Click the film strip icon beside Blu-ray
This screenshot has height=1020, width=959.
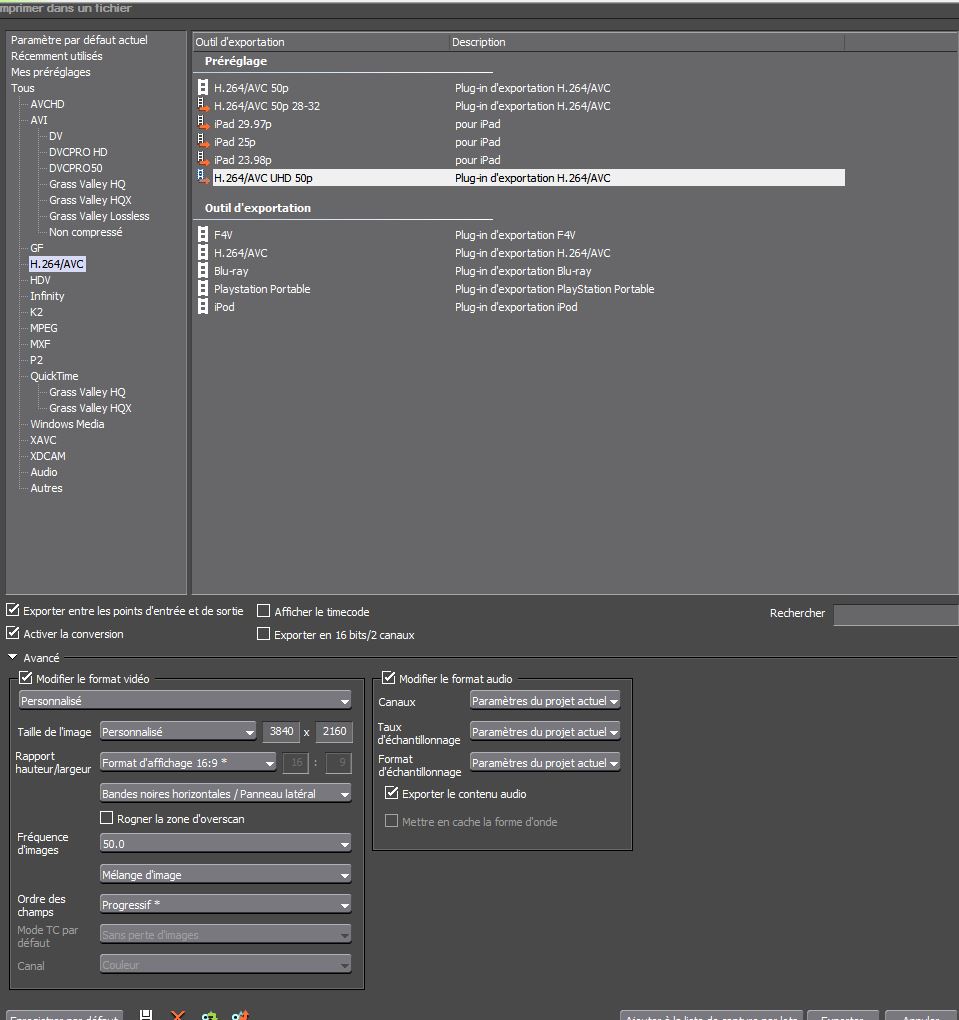coord(203,271)
